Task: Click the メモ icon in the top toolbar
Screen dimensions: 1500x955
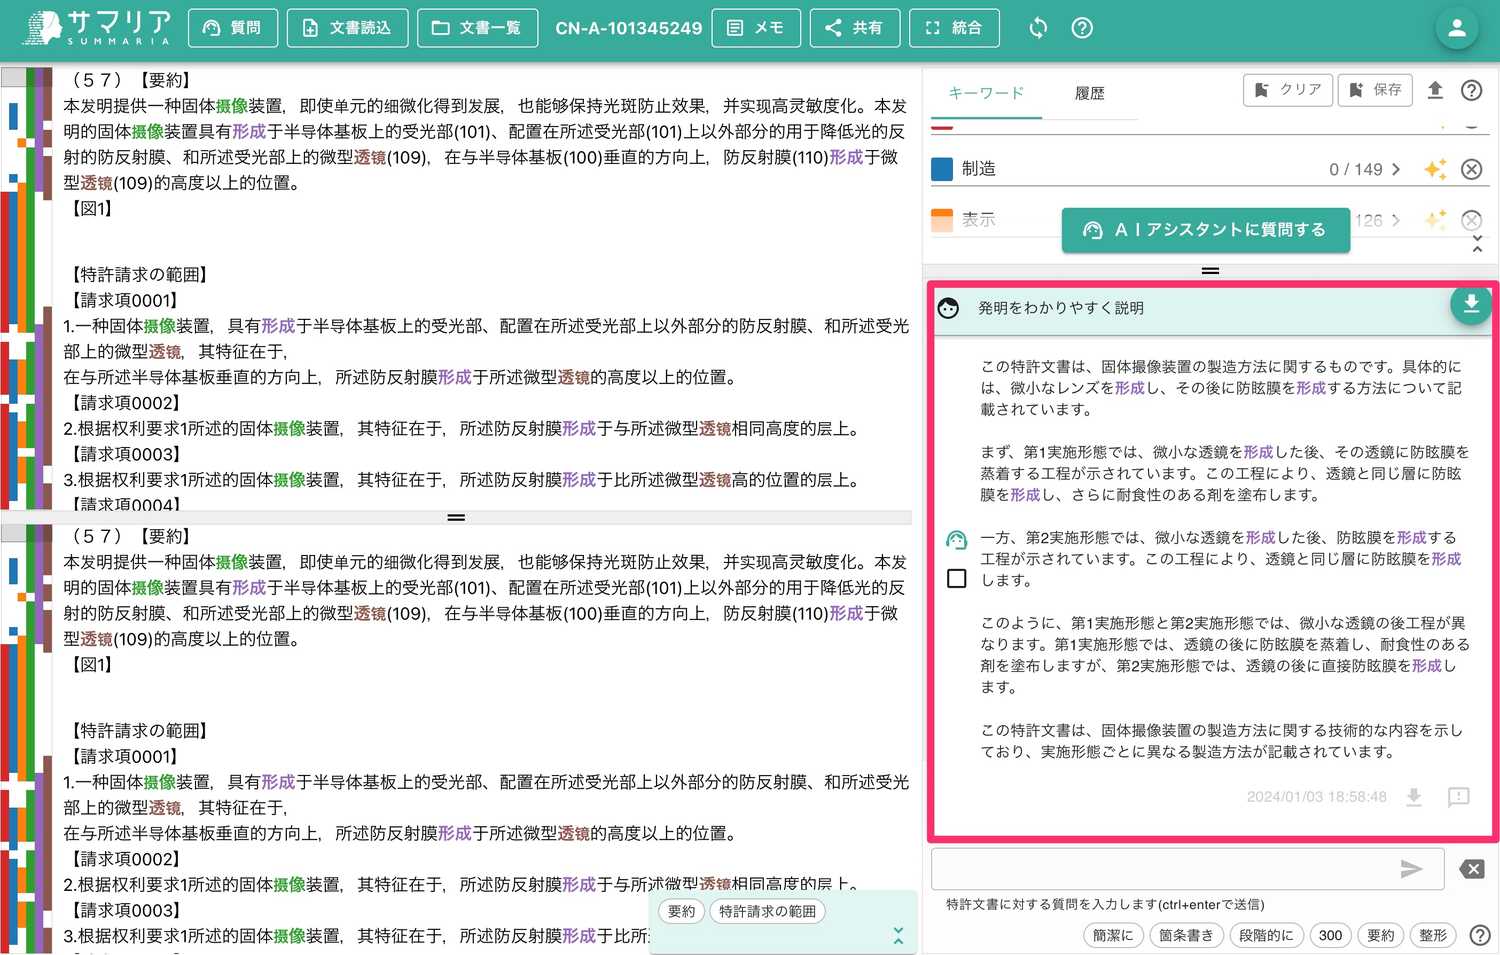Action: coord(756,27)
